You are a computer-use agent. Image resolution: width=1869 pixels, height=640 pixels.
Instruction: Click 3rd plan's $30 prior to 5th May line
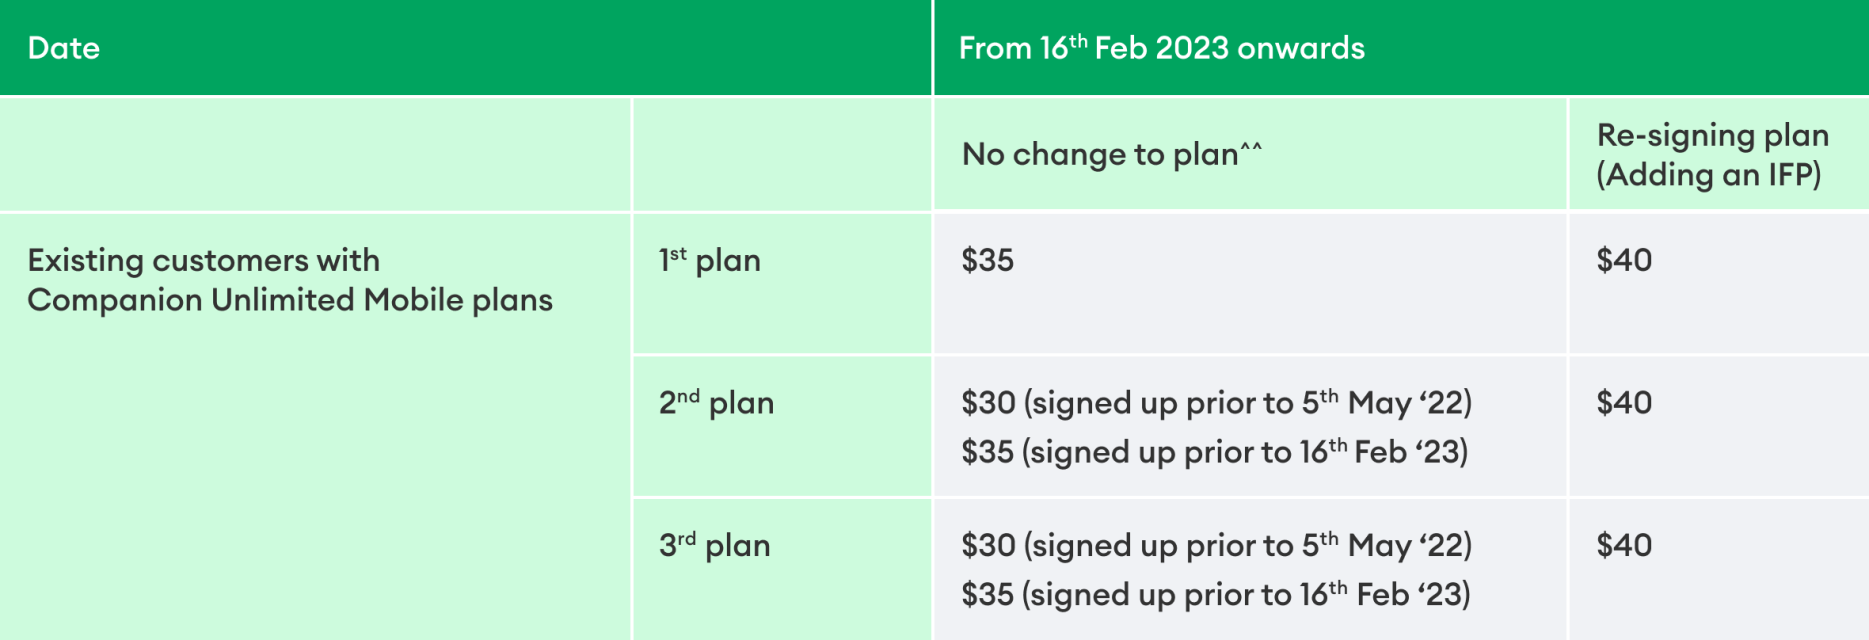(1216, 546)
